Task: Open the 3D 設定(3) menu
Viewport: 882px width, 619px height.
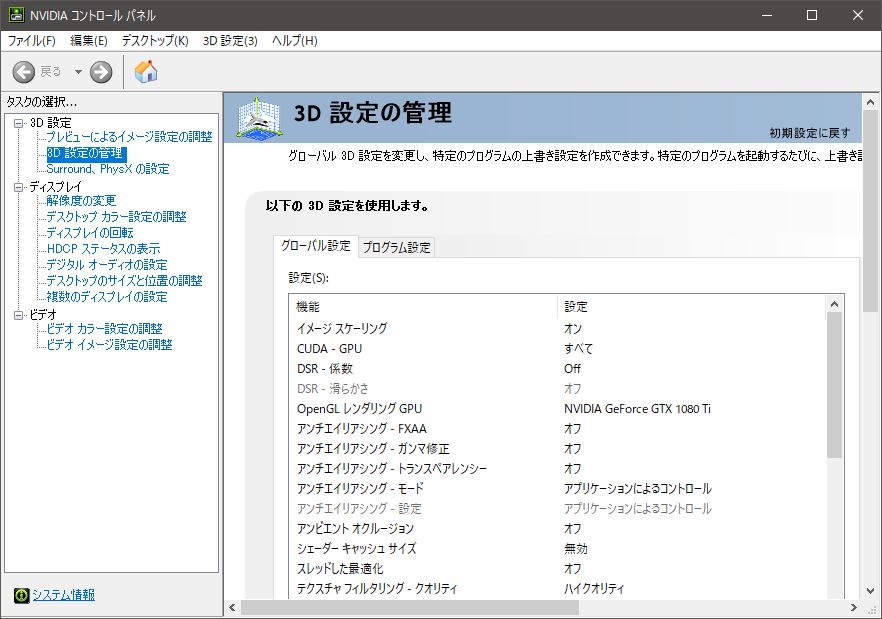Action: pyautogui.click(x=230, y=41)
